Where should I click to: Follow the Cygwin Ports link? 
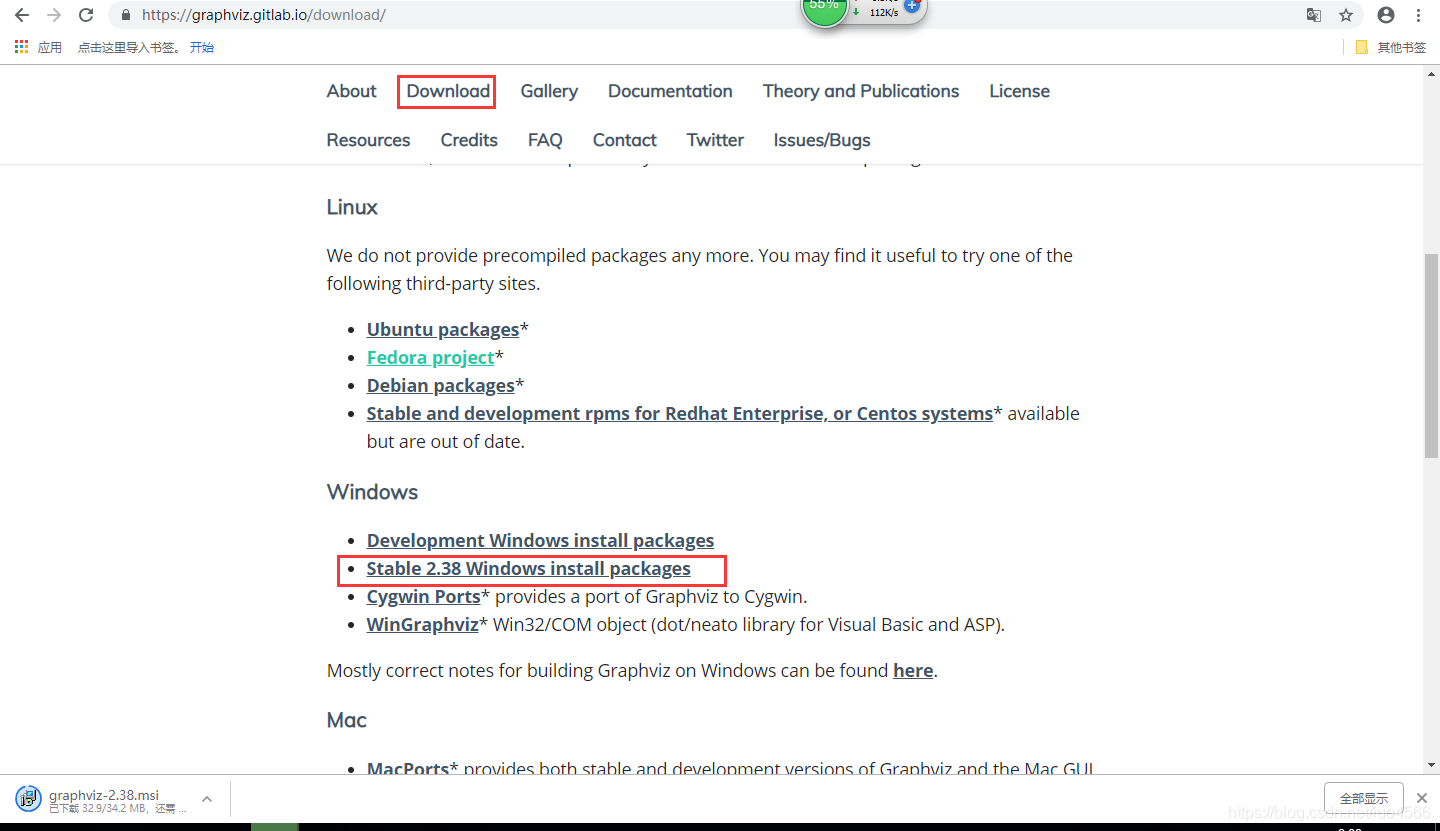(424, 596)
